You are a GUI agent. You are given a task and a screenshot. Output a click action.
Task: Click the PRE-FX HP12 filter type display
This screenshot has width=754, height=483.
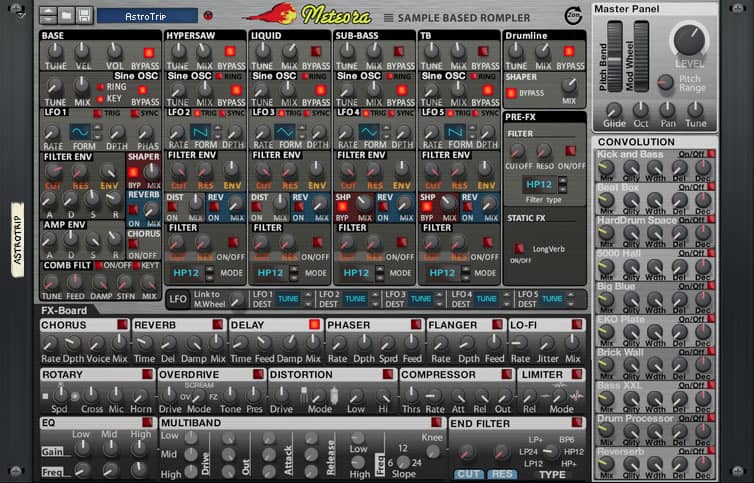(540, 185)
